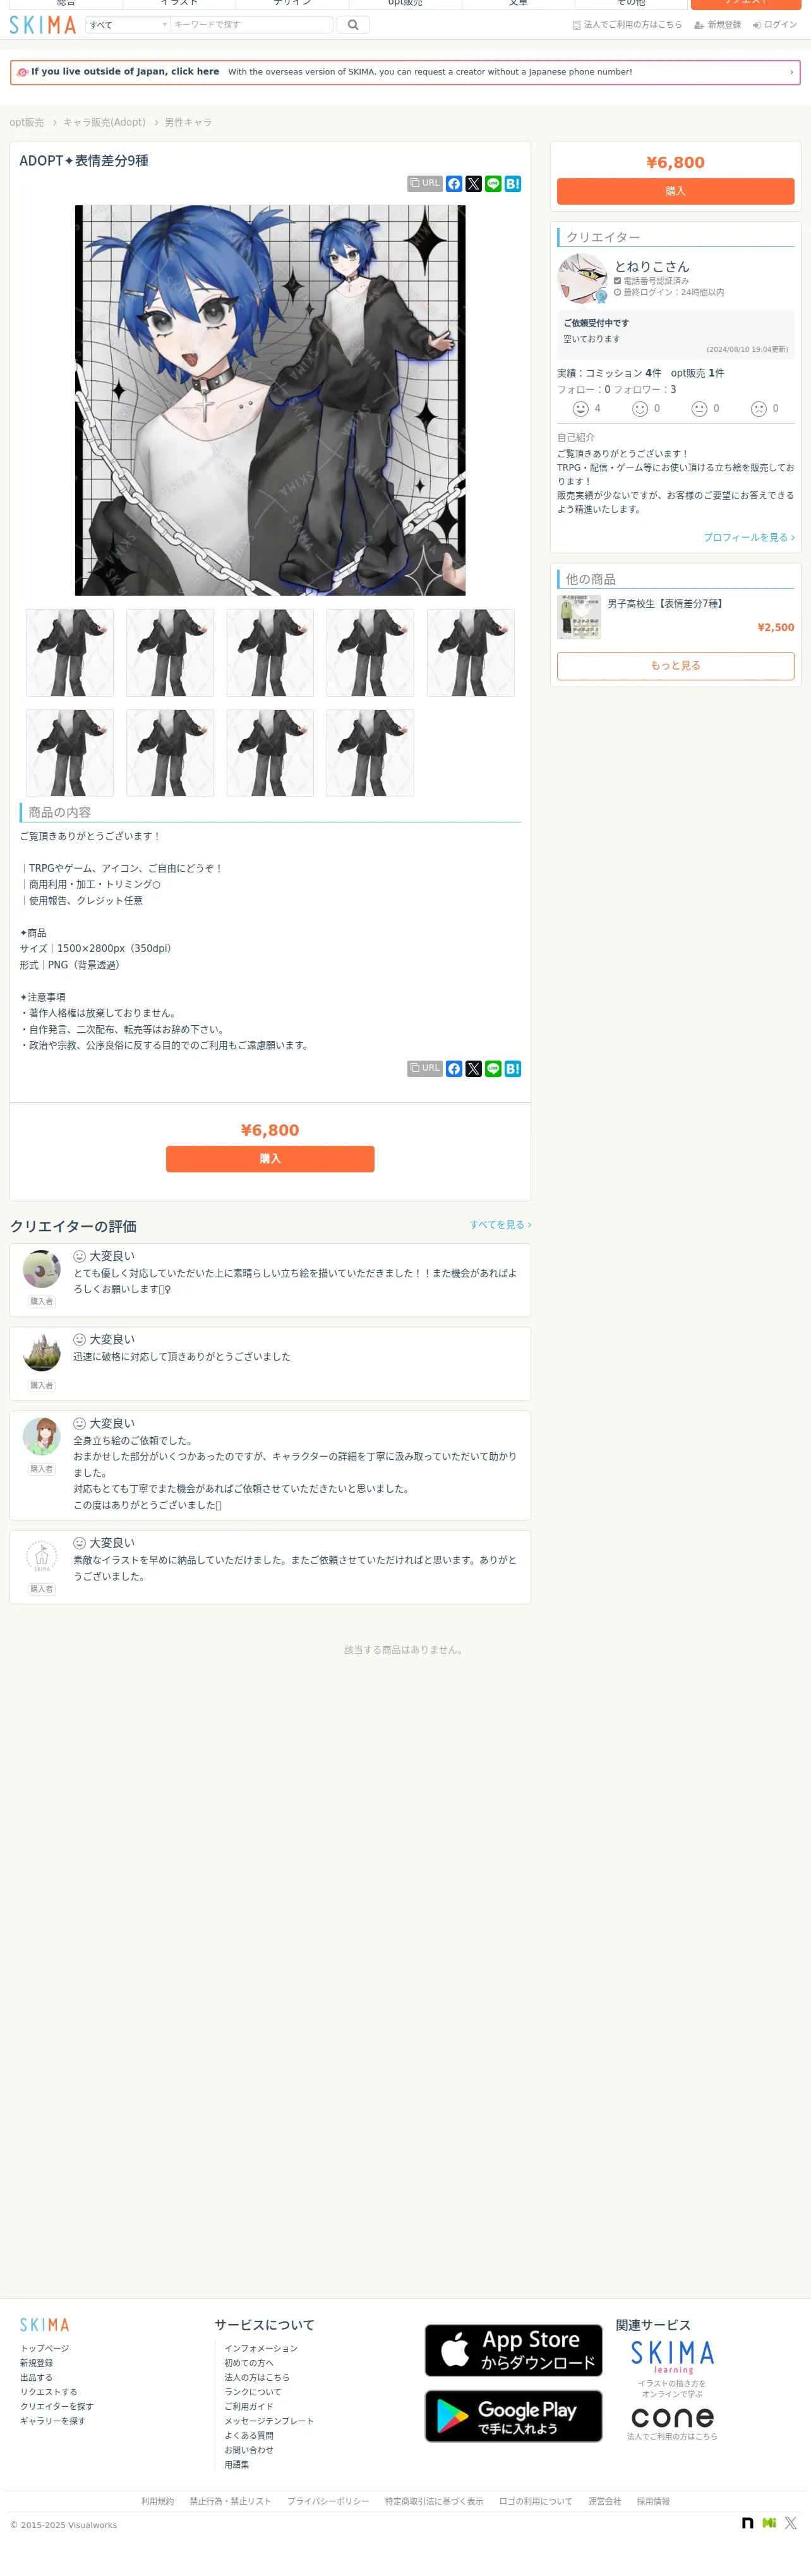Select last expression thumbnail in top row
Image resolution: width=811 pixels, height=2576 pixels.
click(x=471, y=653)
